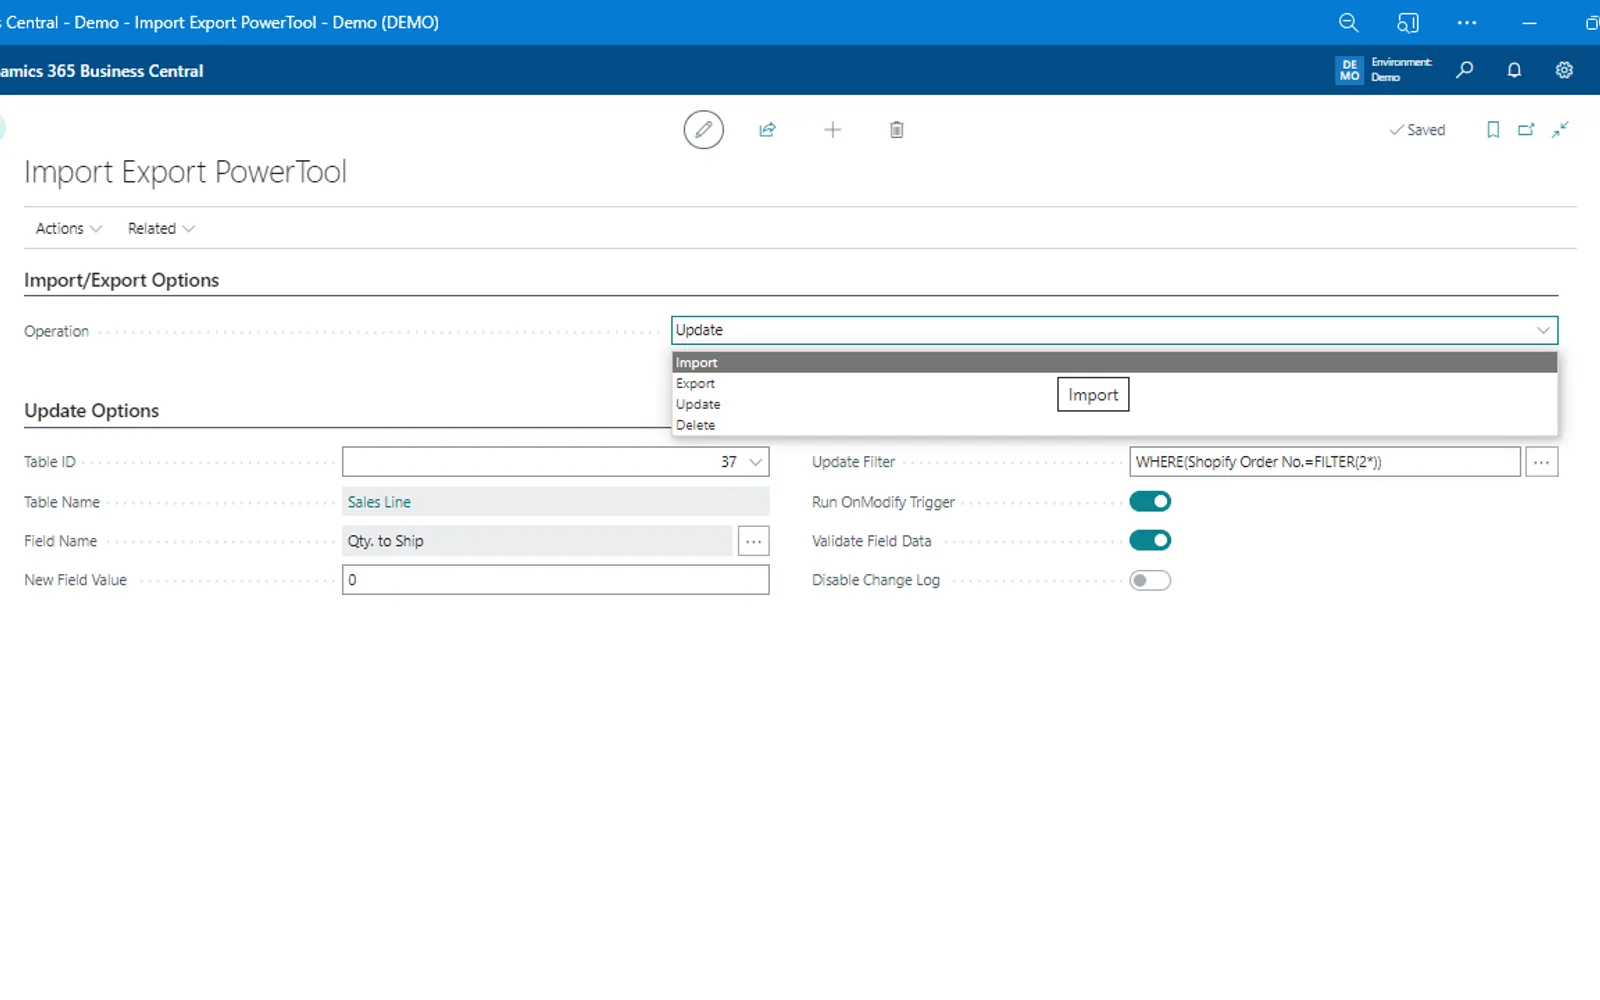Open notifications bell icon
Image resolution: width=1600 pixels, height=1000 pixels.
1514,70
